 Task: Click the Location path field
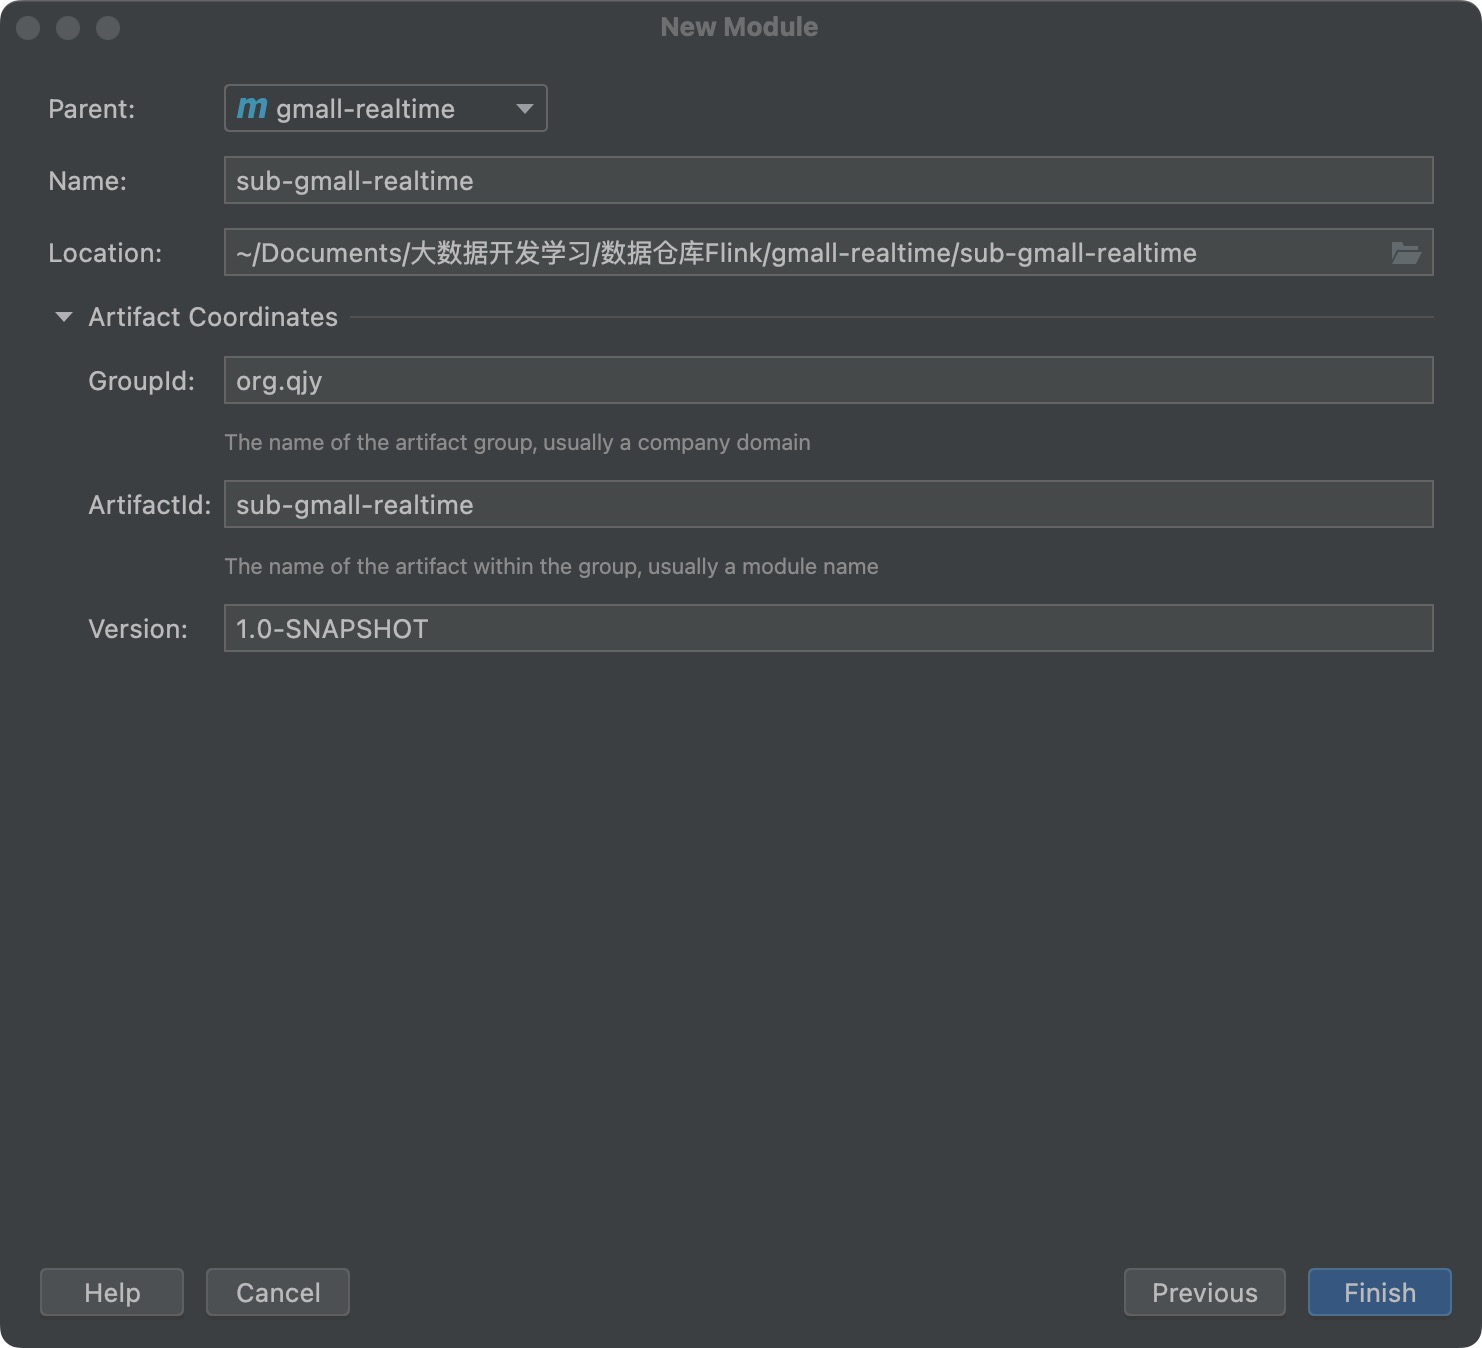800,253
